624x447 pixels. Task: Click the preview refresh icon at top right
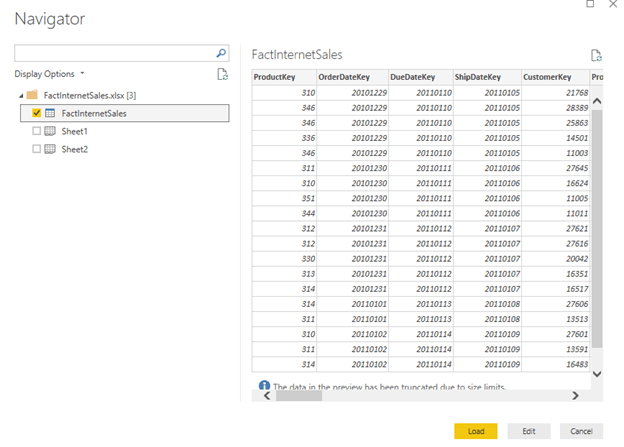[x=596, y=55]
